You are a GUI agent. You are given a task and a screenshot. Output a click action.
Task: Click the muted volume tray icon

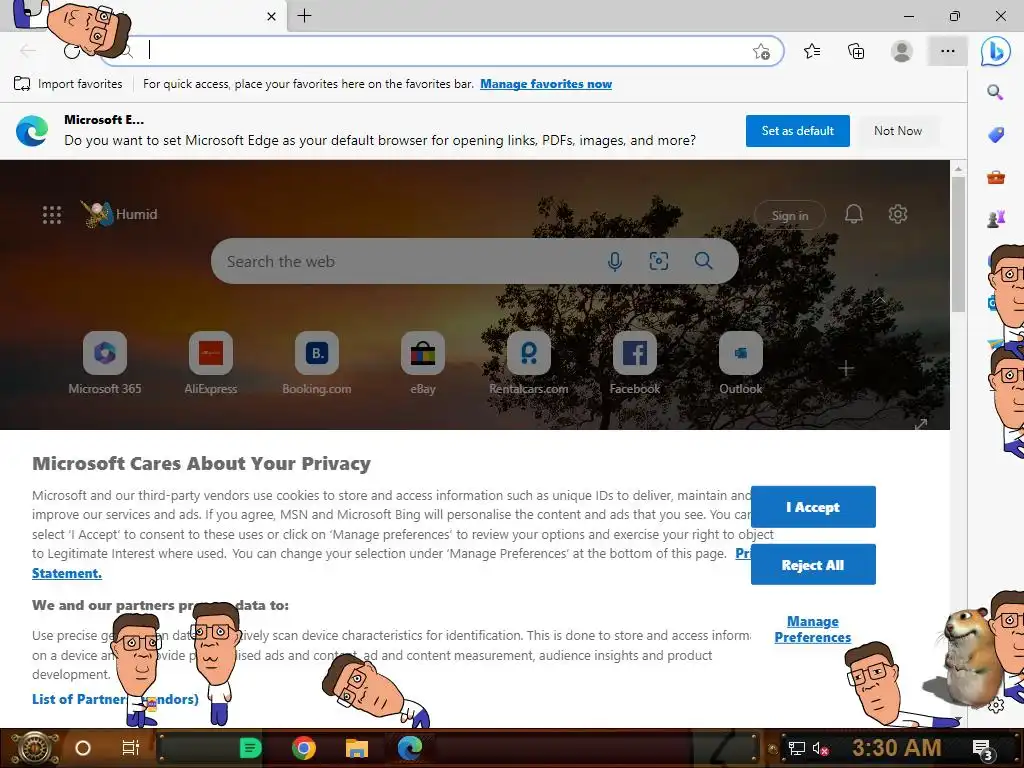click(x=820, y=748)
